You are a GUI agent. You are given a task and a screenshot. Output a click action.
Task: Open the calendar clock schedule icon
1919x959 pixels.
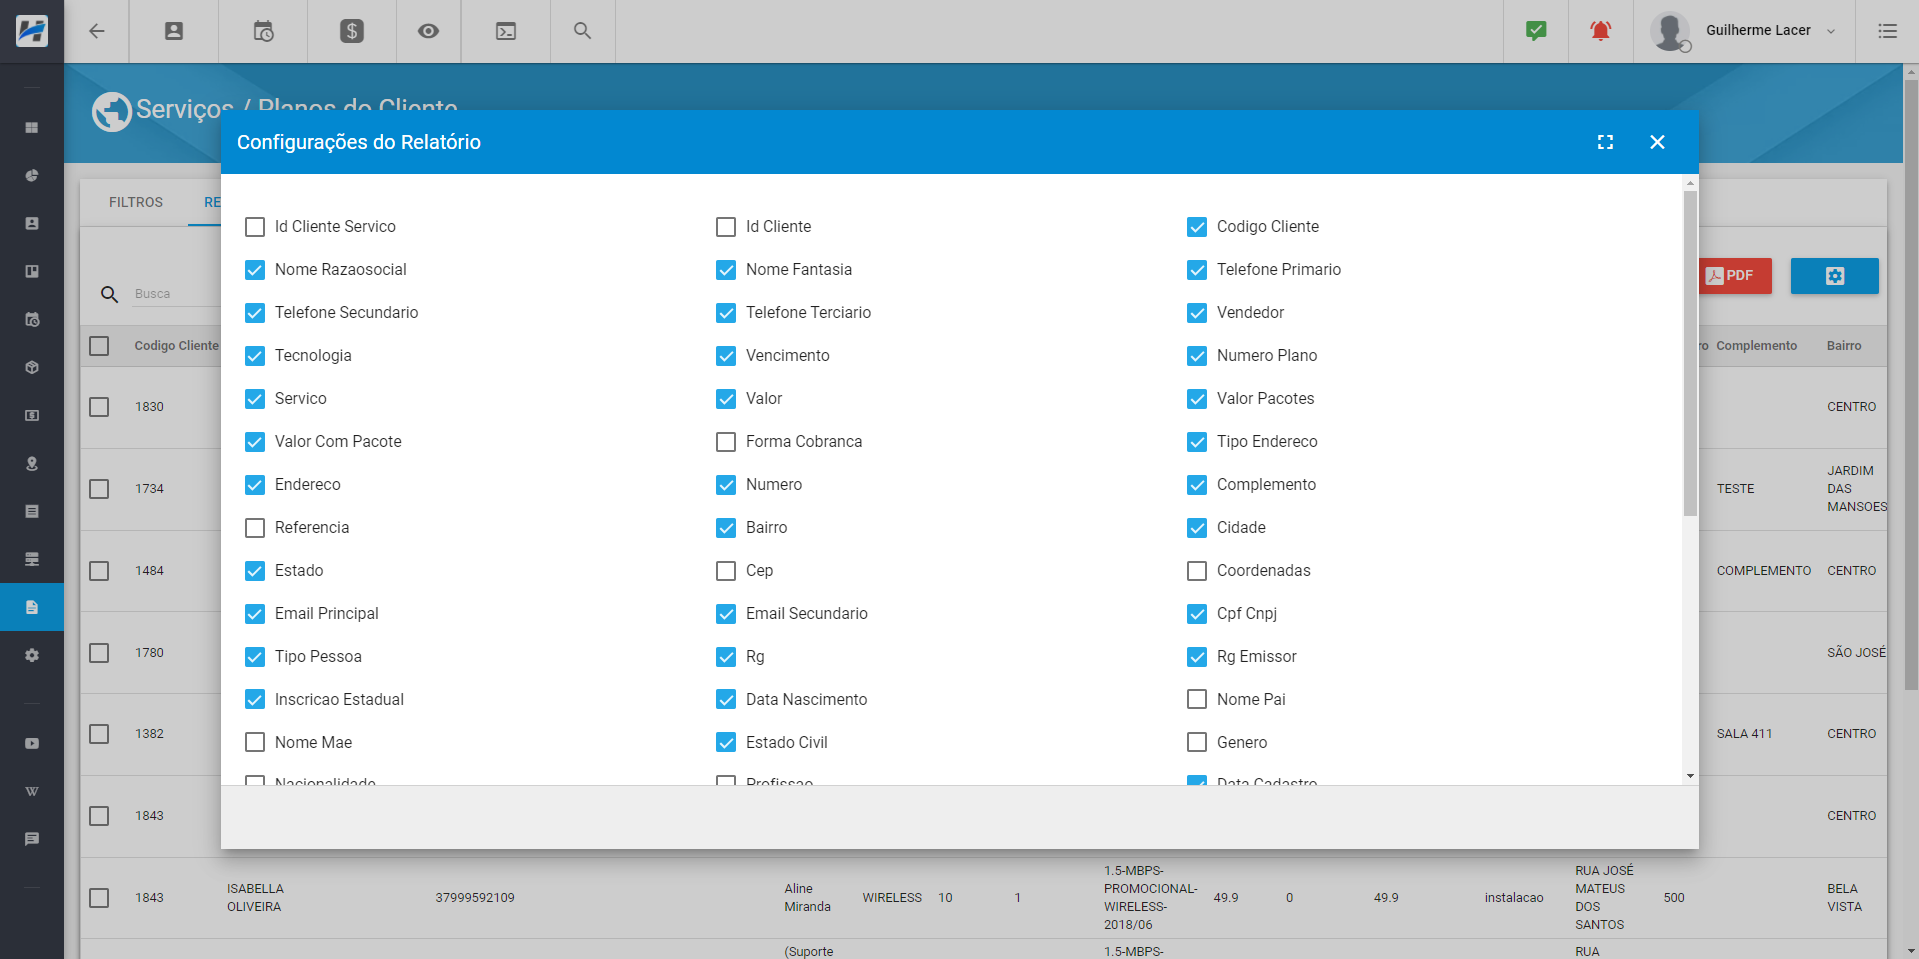coord(263,31)
